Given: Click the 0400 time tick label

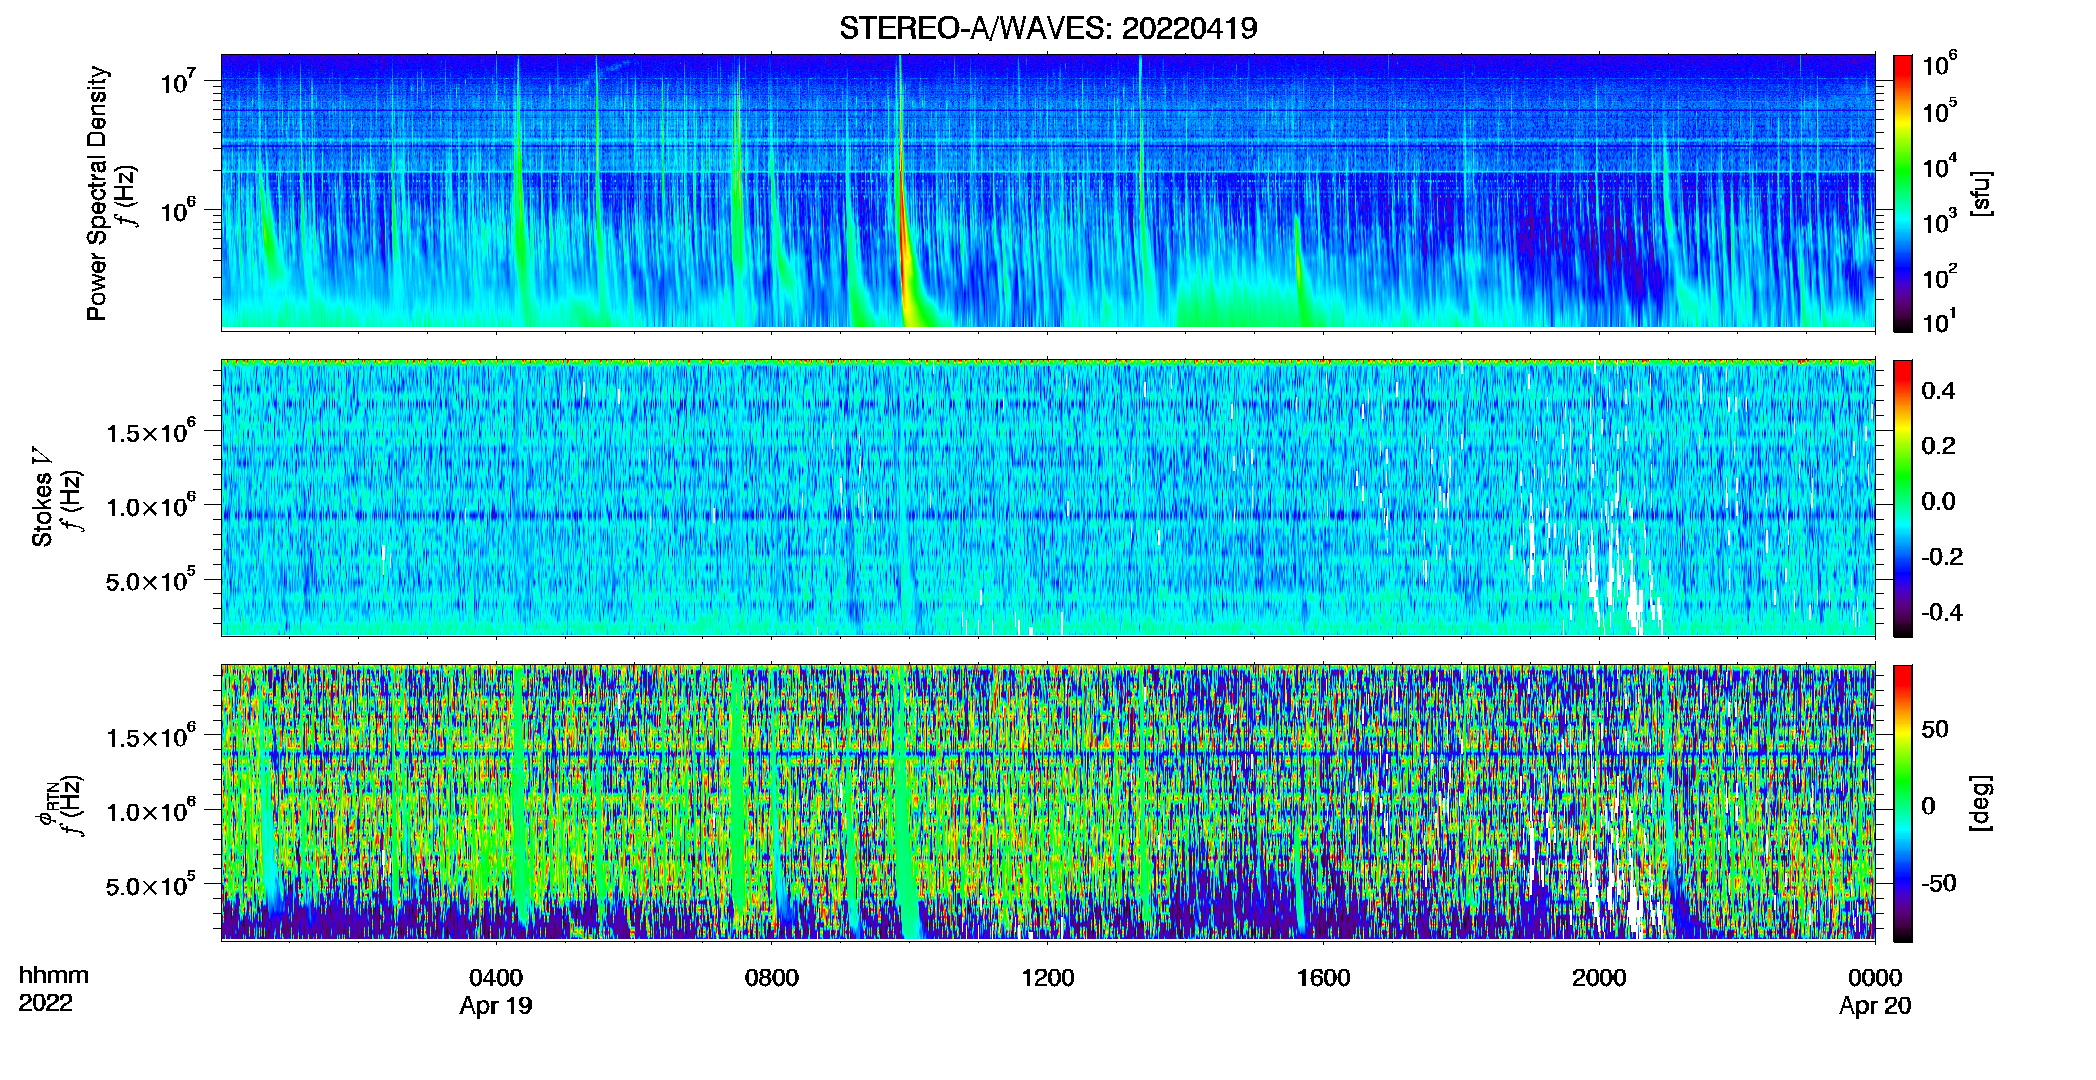Looking at the screenshot, I should click(x=496, y=978).
